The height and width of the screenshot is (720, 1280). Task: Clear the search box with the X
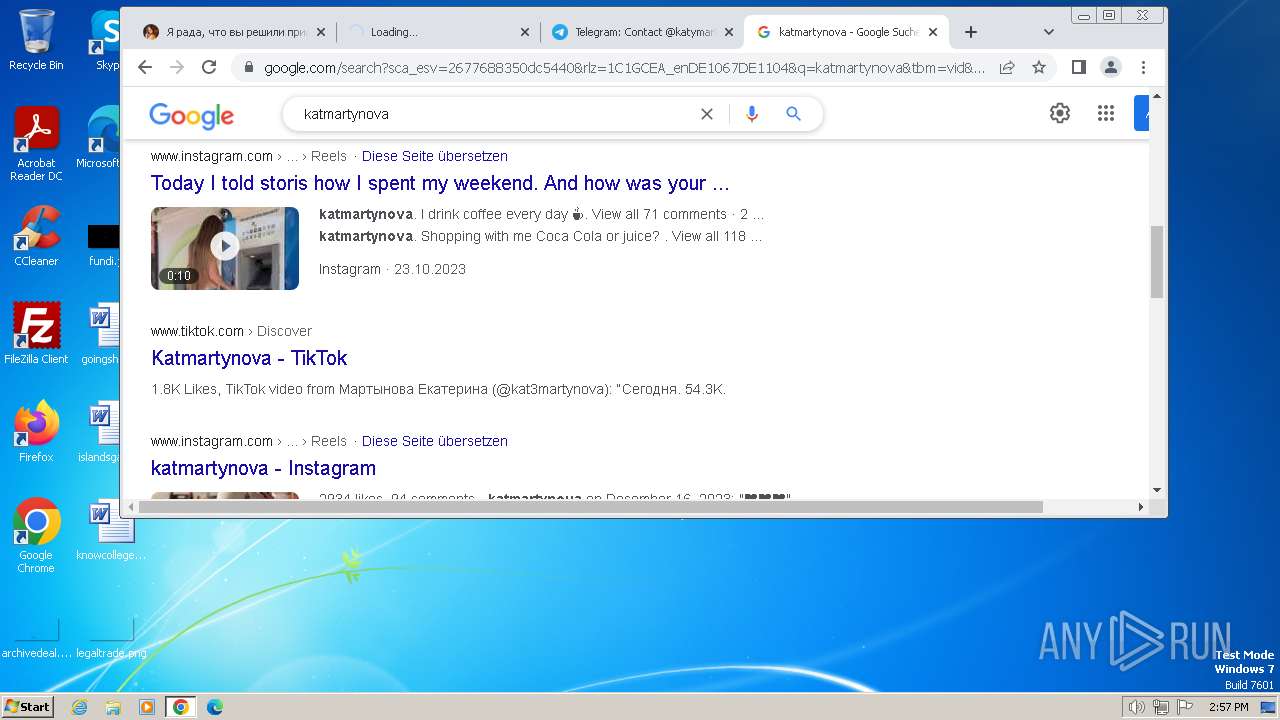click(x=707, y=114)
